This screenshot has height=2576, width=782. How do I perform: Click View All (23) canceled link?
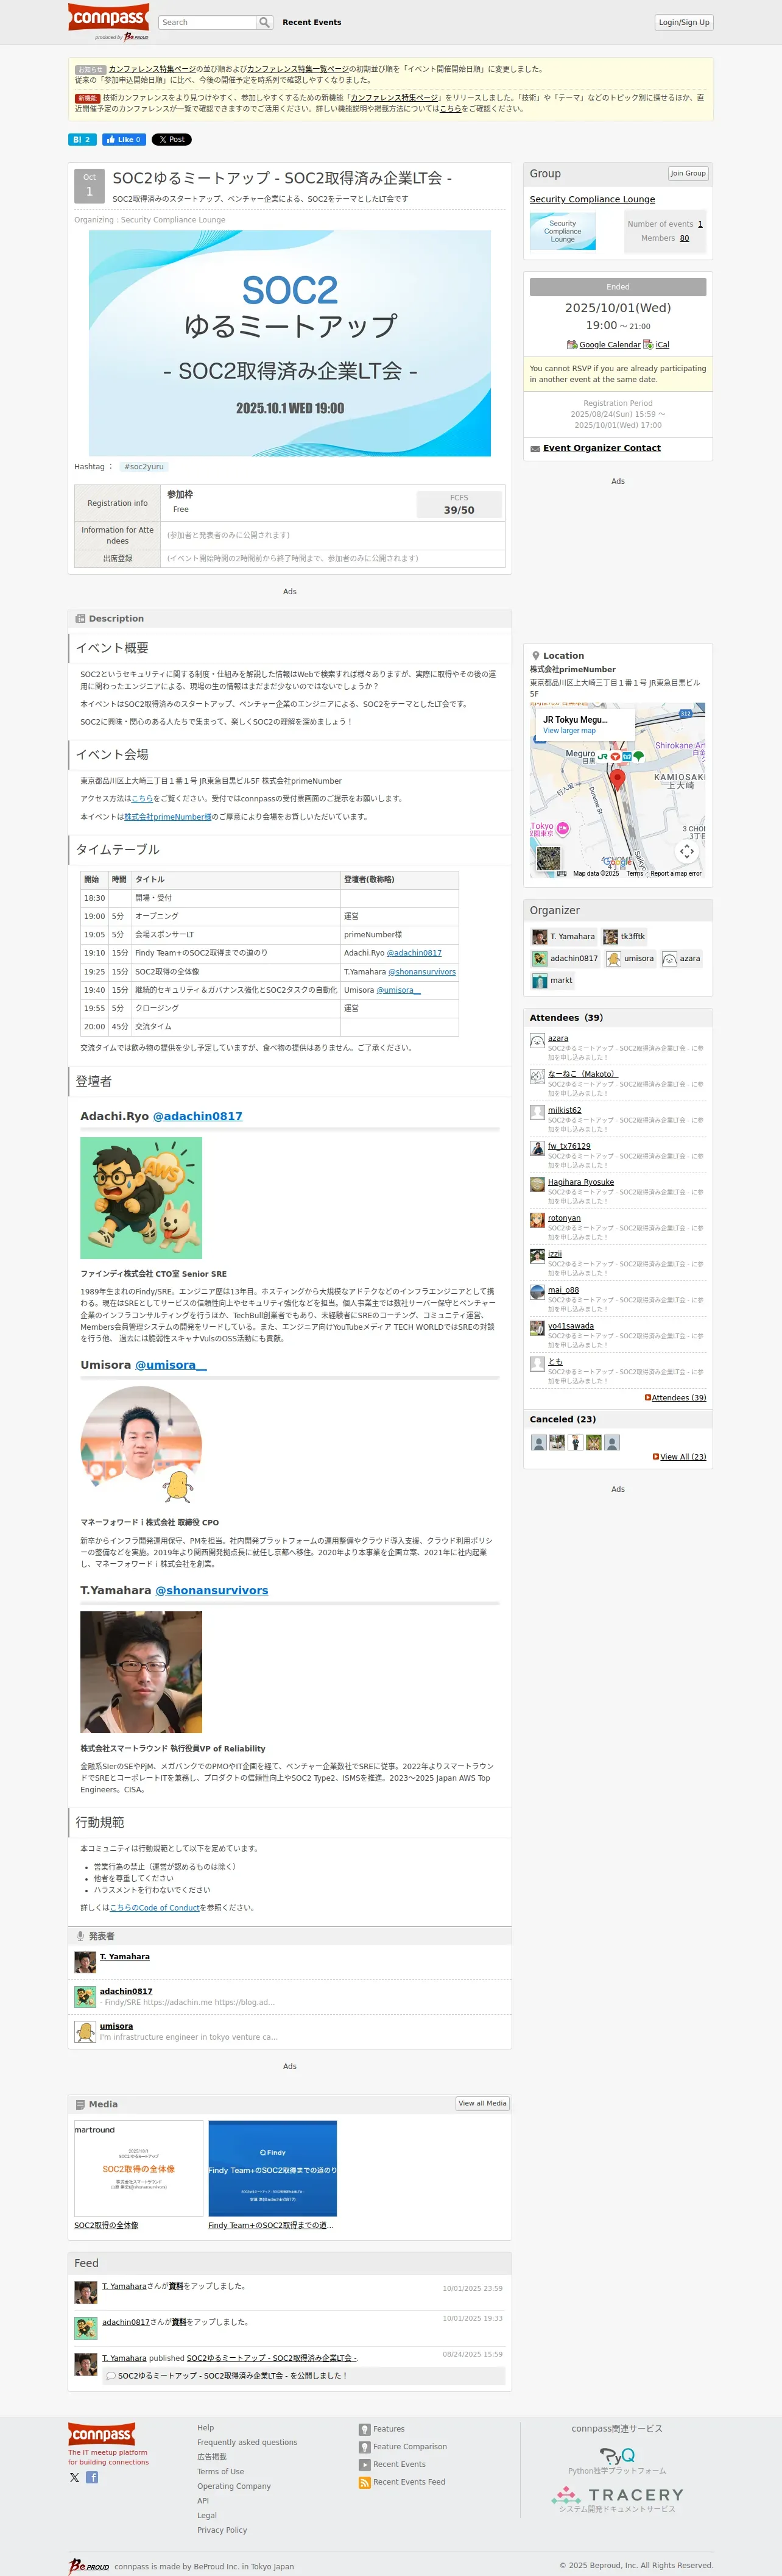[x=682, y=1457]
